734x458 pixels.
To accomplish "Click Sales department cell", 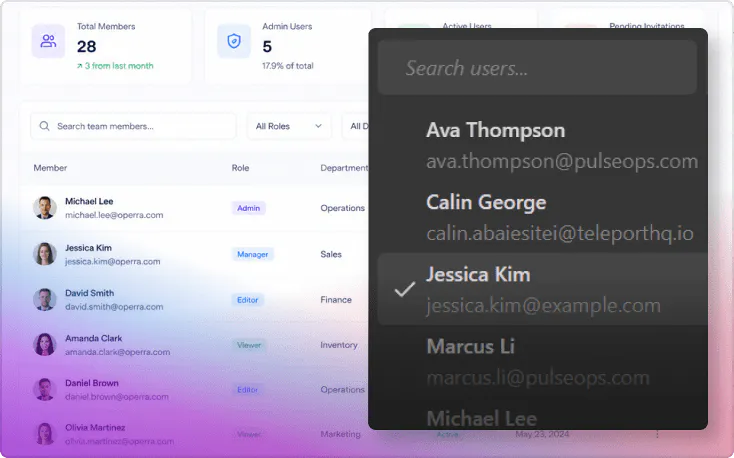I will tap(331, 254).
